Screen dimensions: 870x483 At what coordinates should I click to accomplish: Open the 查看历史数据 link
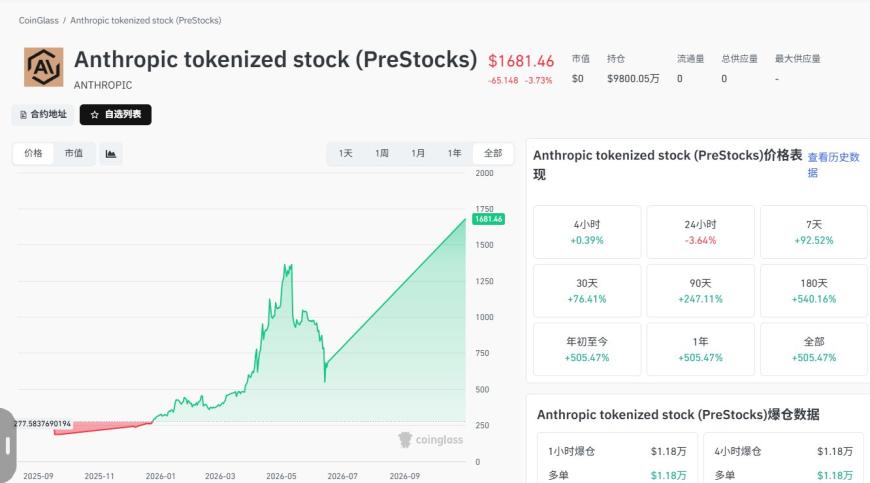833,165
